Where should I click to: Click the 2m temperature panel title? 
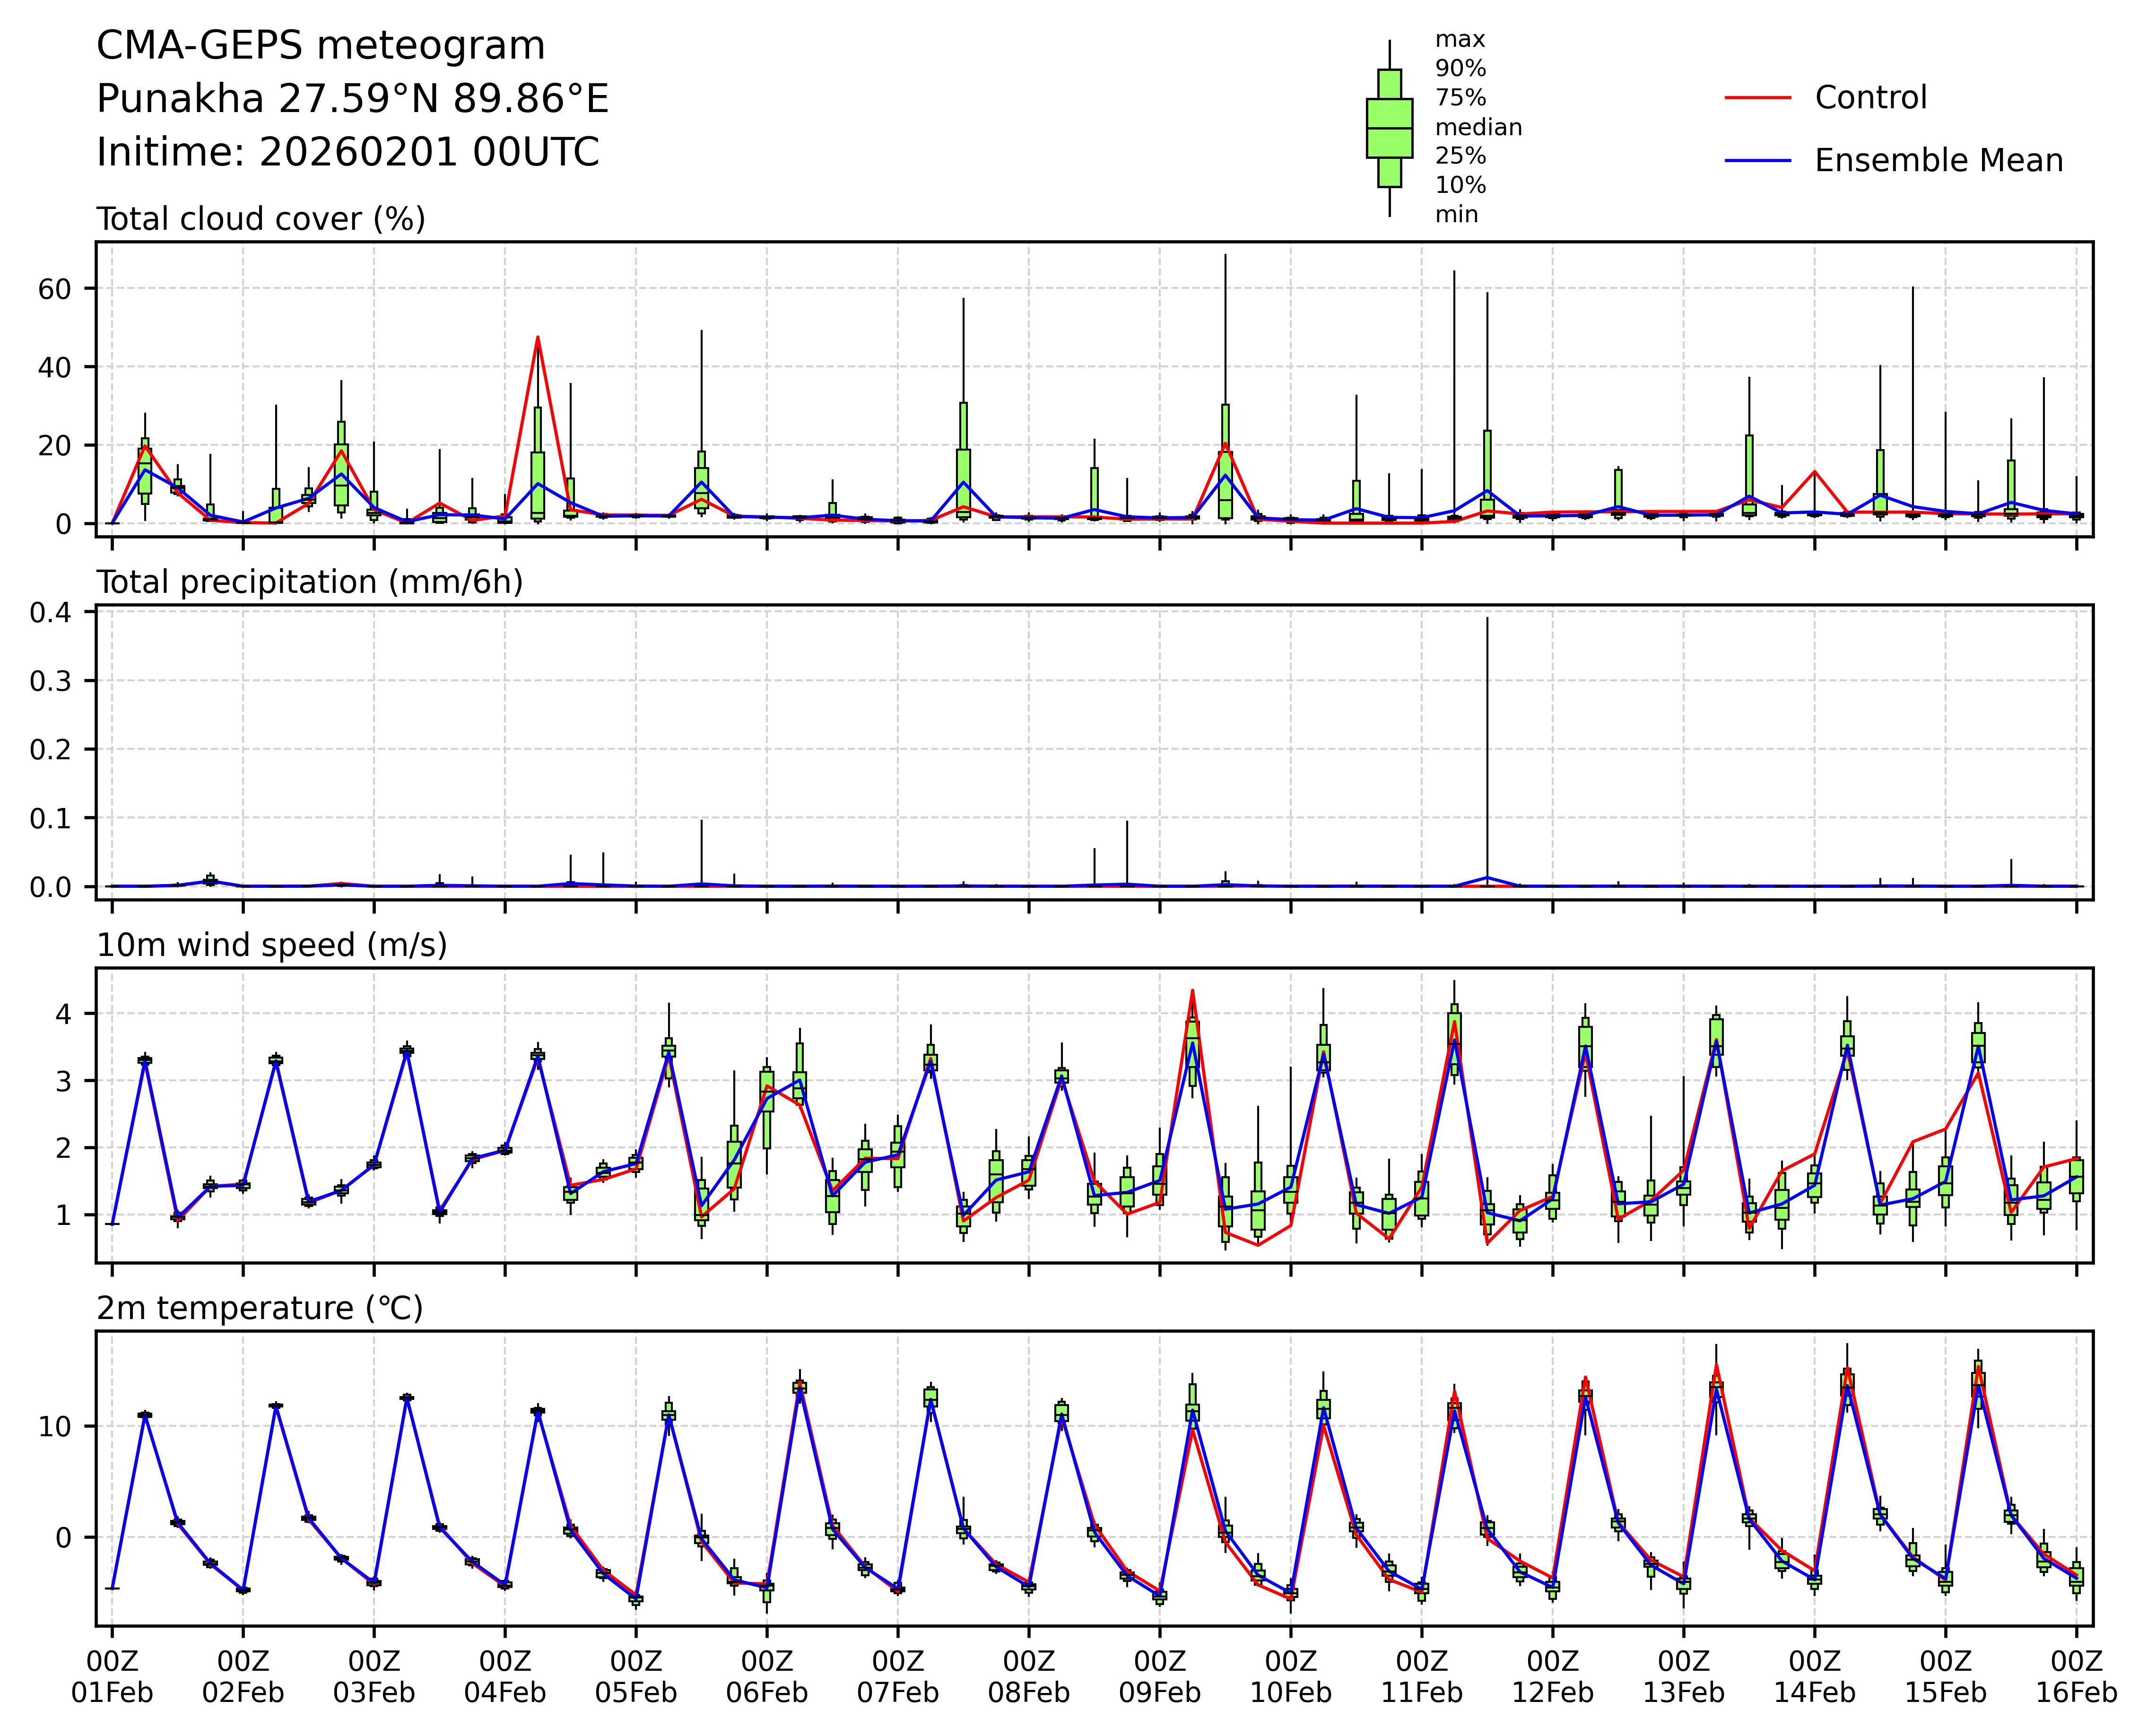(259, 1308)
